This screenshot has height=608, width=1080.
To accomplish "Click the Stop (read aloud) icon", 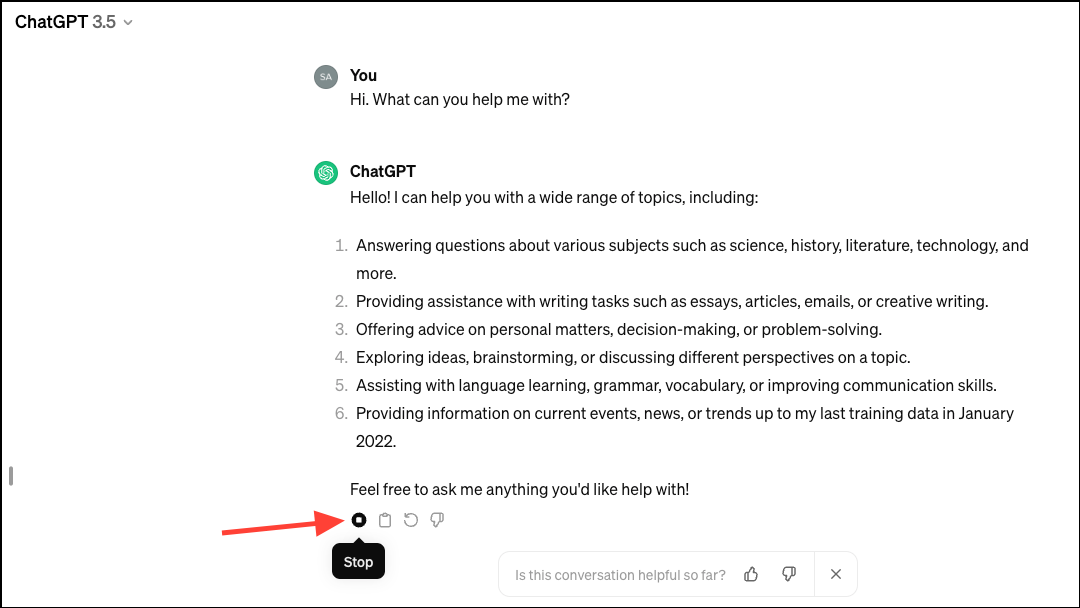I will 359,520.
